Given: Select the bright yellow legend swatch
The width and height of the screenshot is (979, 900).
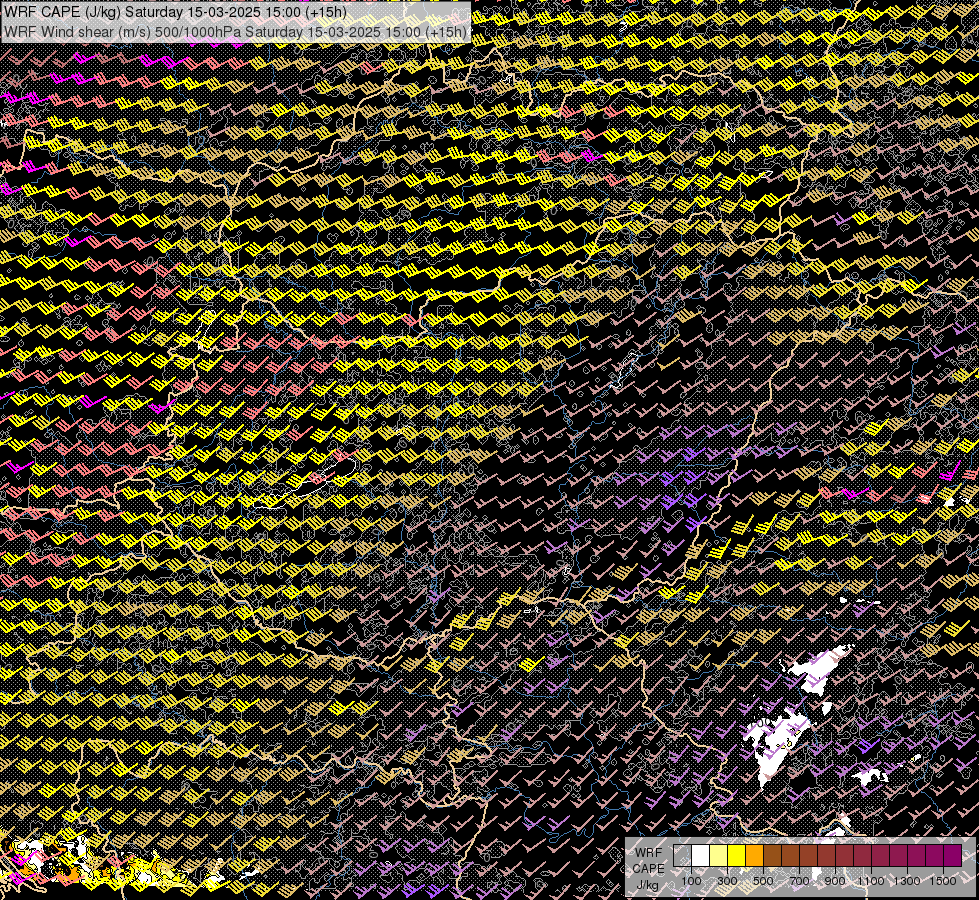Looking at the screenshot, I should 736,856.
